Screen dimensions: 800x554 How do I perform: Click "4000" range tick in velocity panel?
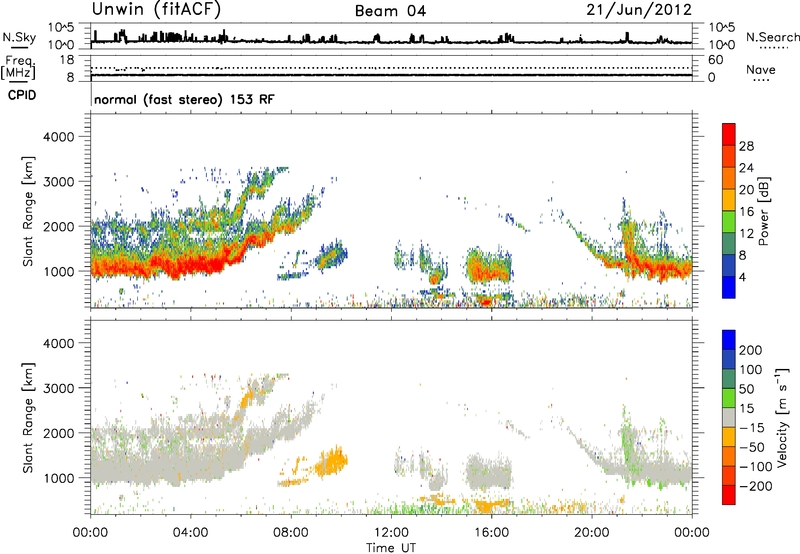58,343
